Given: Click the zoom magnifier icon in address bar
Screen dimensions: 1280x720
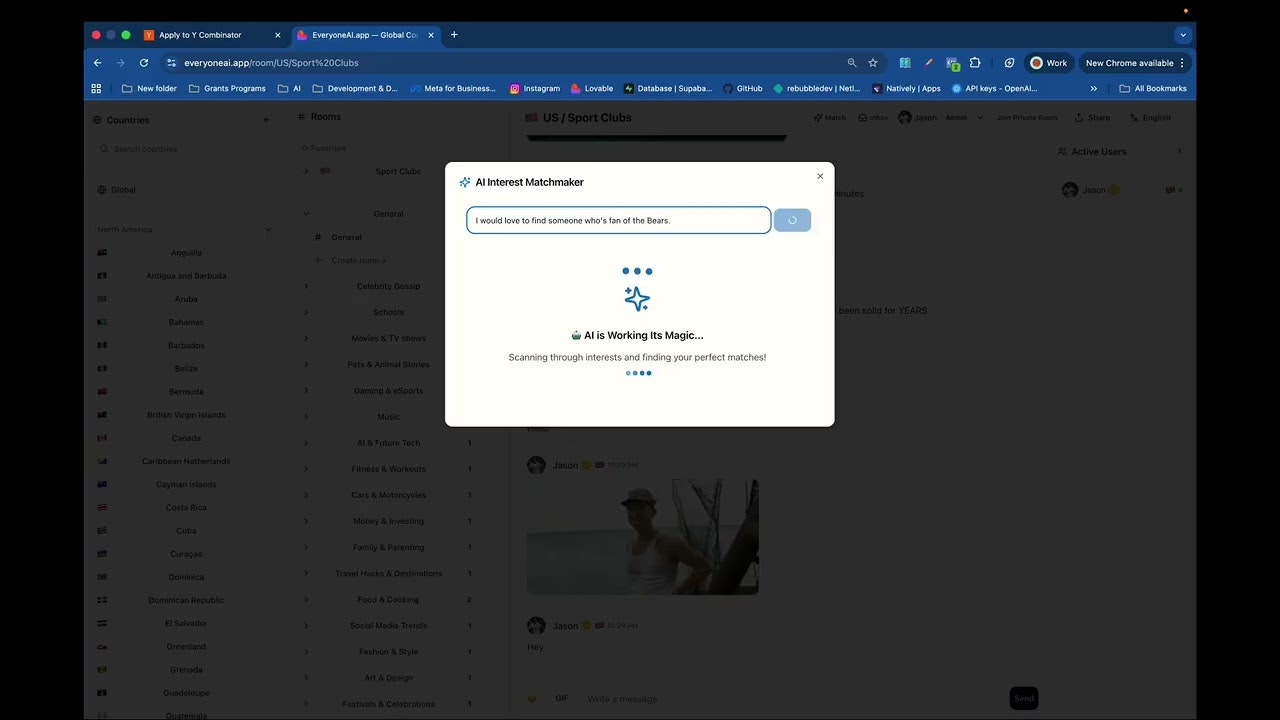Looking at the screenshot, I should (852, 63).
